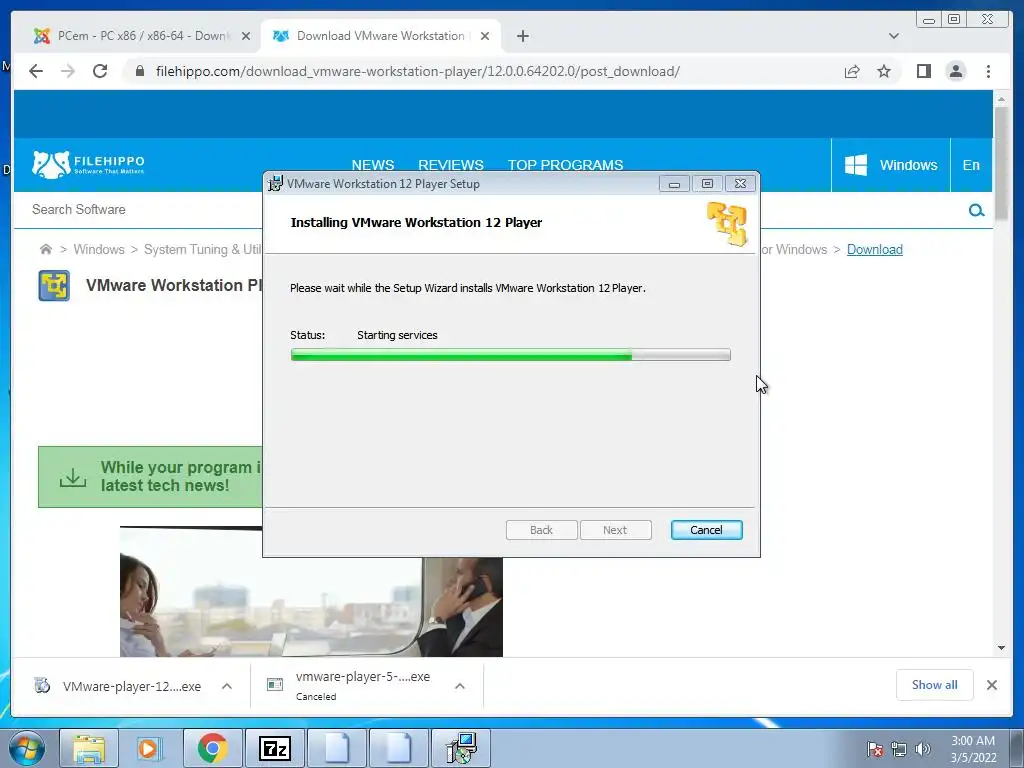Open the En language selector

click(x=971, y=165)
